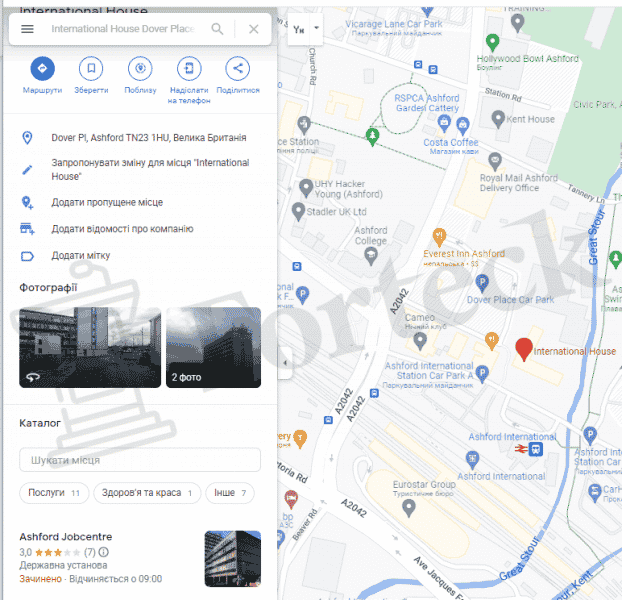Viewport: 622px width, 600px height.
Task: Click the search text International House Dover Place
Action: (123, 29)
